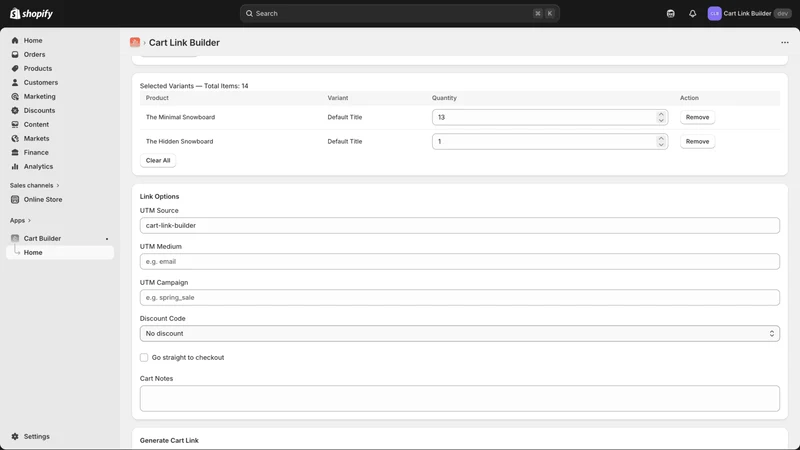Open Analytics page
800x450 pixels.
coord(38,166)
